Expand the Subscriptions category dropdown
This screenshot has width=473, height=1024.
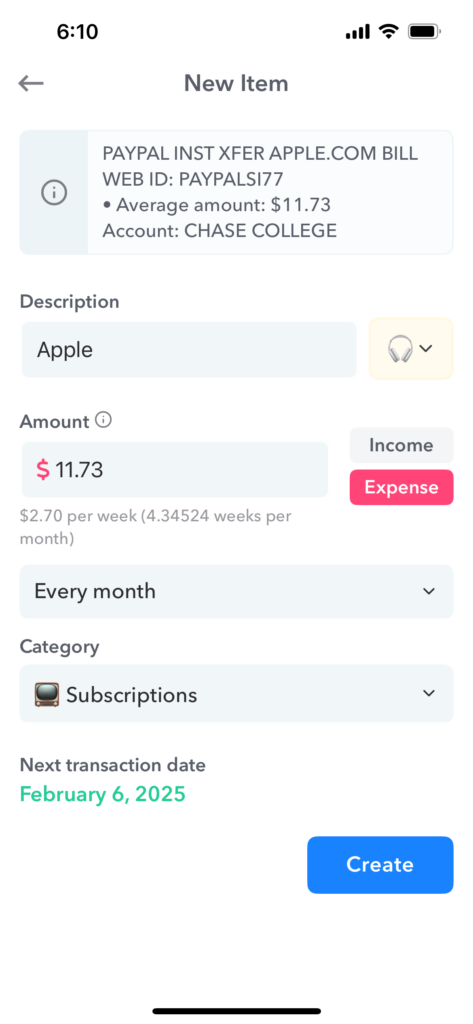point(236,694)
